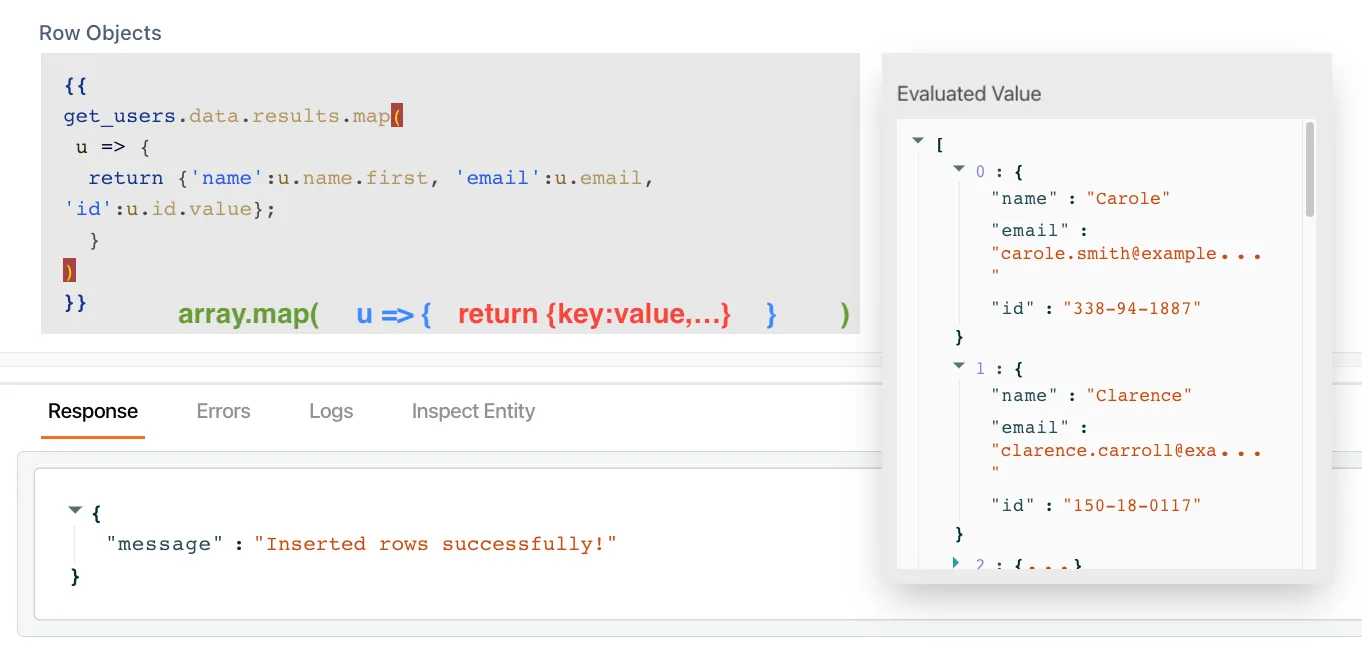This screenshot has height=668, width=1362.
Task: Click the array.map syntax hint text
Action: [x=247, y=314]
